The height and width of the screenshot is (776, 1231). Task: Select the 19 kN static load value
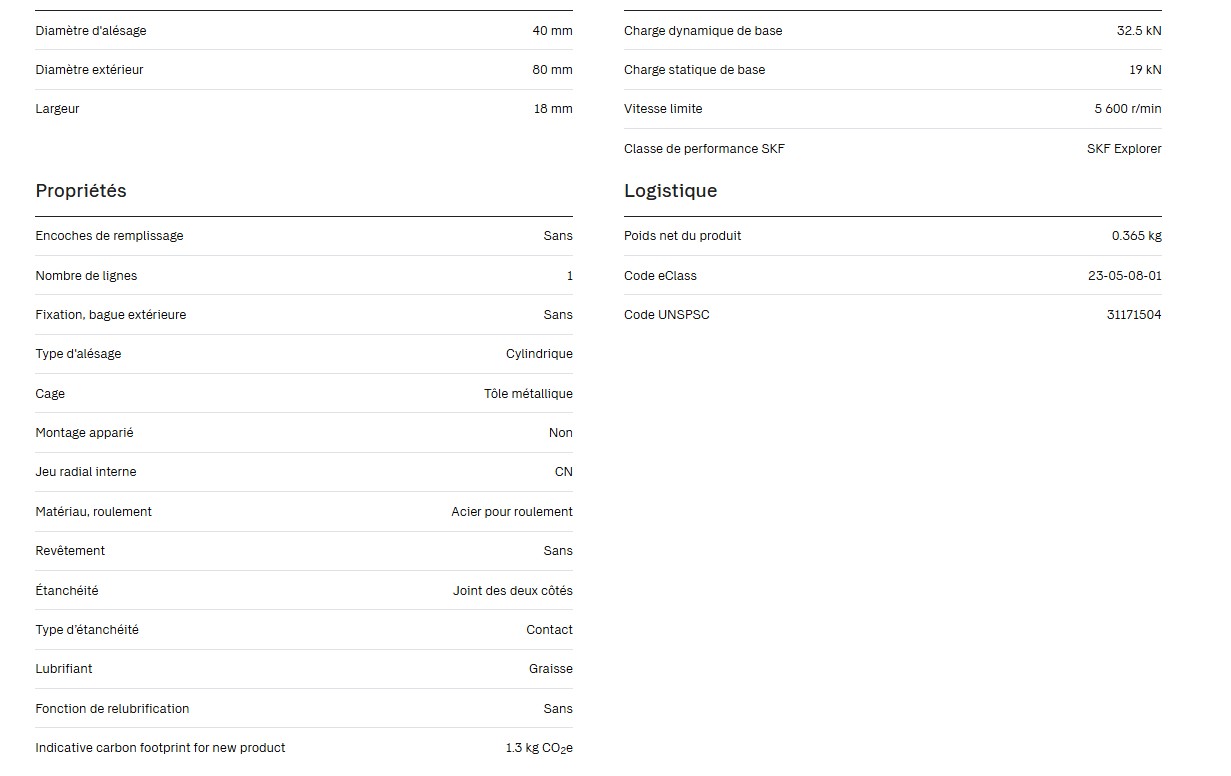point(1145,70)
